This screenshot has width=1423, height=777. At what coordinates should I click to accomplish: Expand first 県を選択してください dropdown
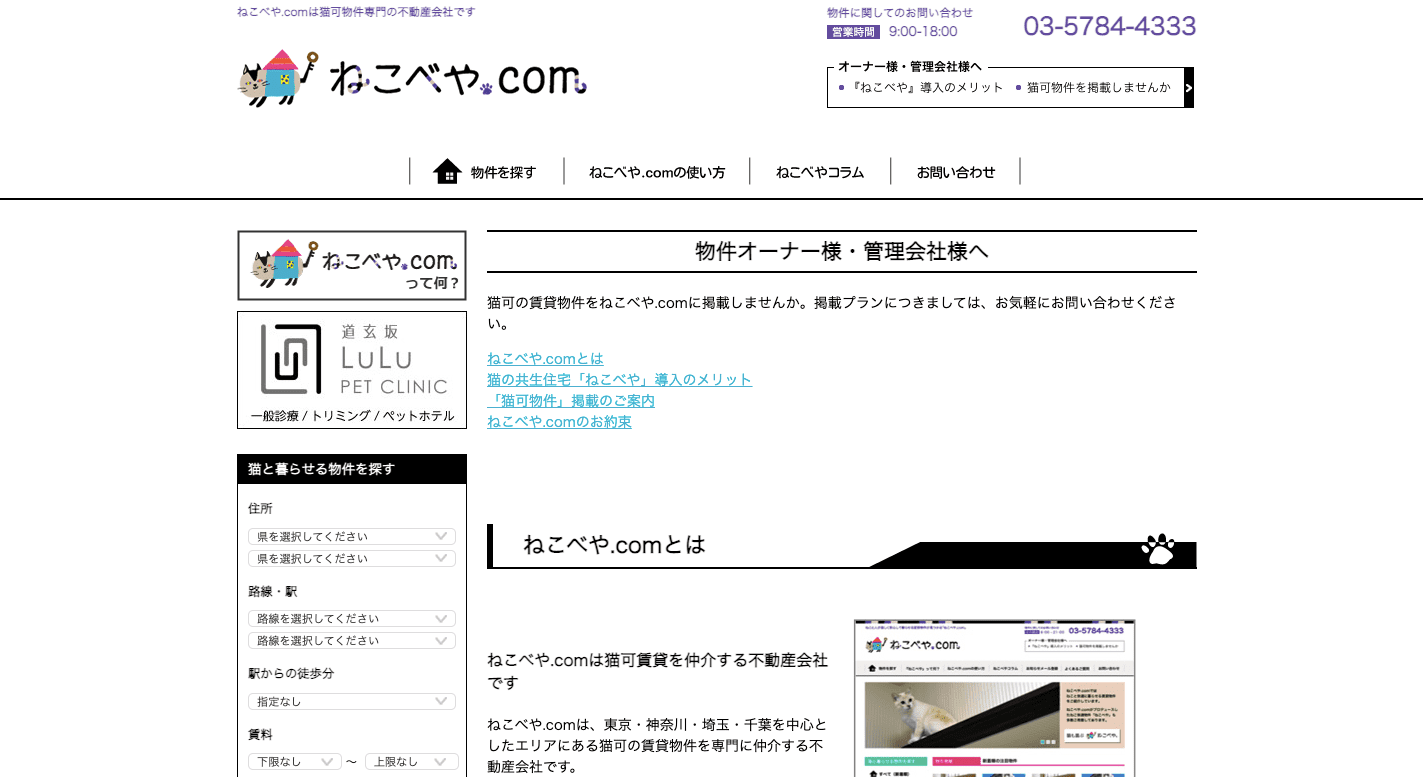[x=352, y=537]
